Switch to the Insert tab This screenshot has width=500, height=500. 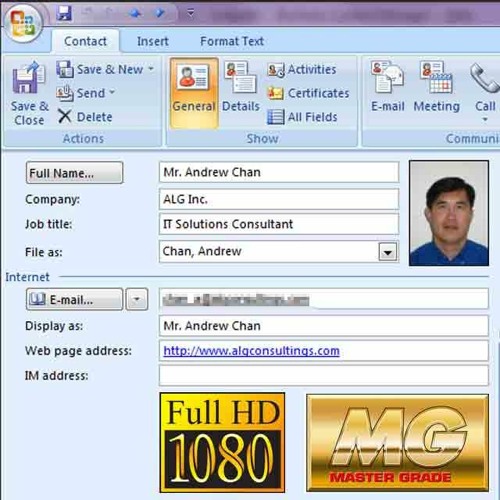pyautogui.click(x=153, y=41)
